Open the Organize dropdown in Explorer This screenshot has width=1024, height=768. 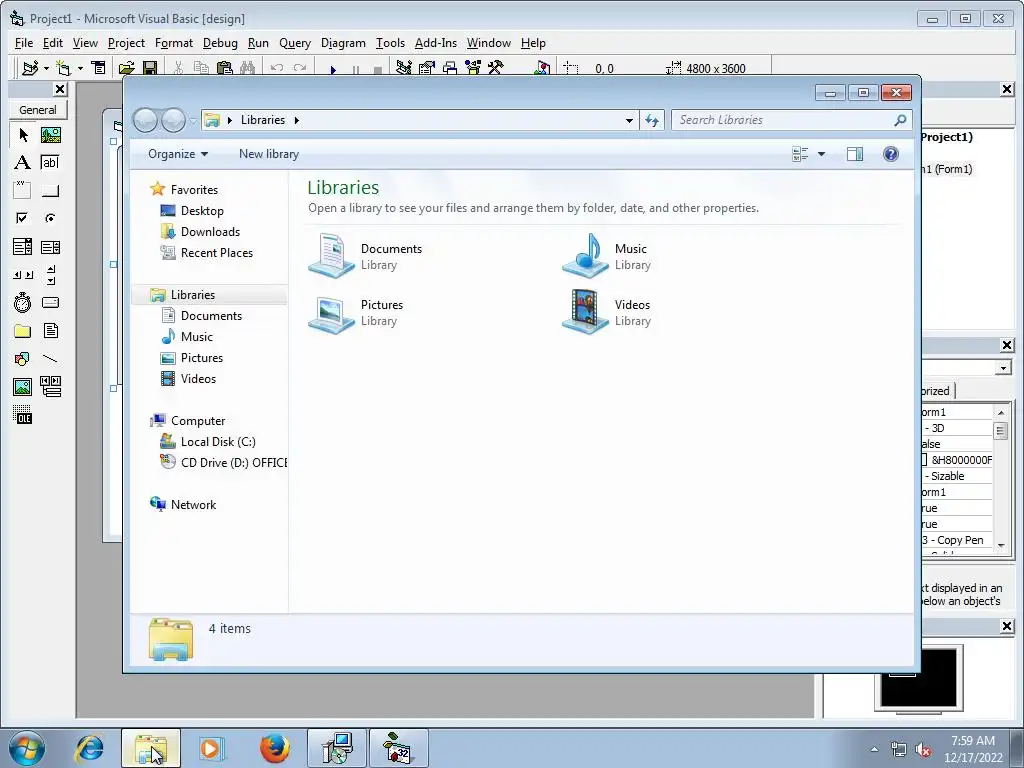pos(178,154)
